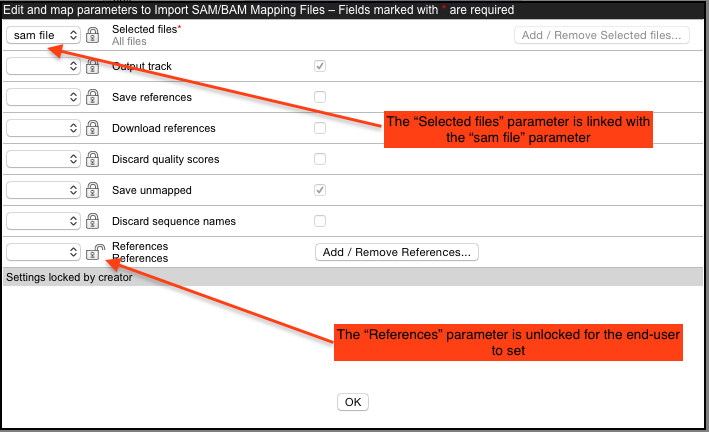Click the Add / Remove Selected files field
This screenshot has height=432, width=709.
click(x=602, y=35)
